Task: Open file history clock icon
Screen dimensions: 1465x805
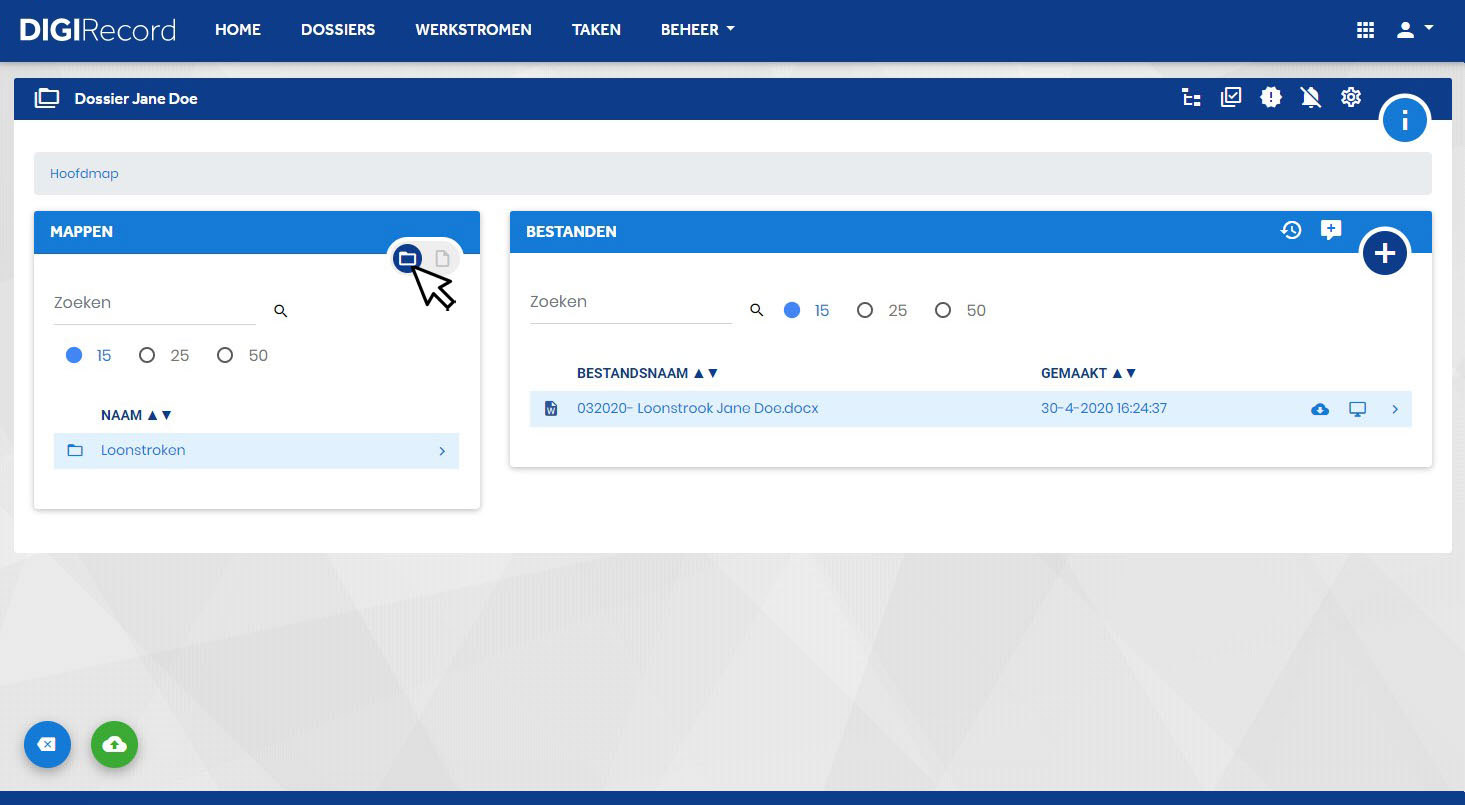Action: click(x=1291, y=230)
